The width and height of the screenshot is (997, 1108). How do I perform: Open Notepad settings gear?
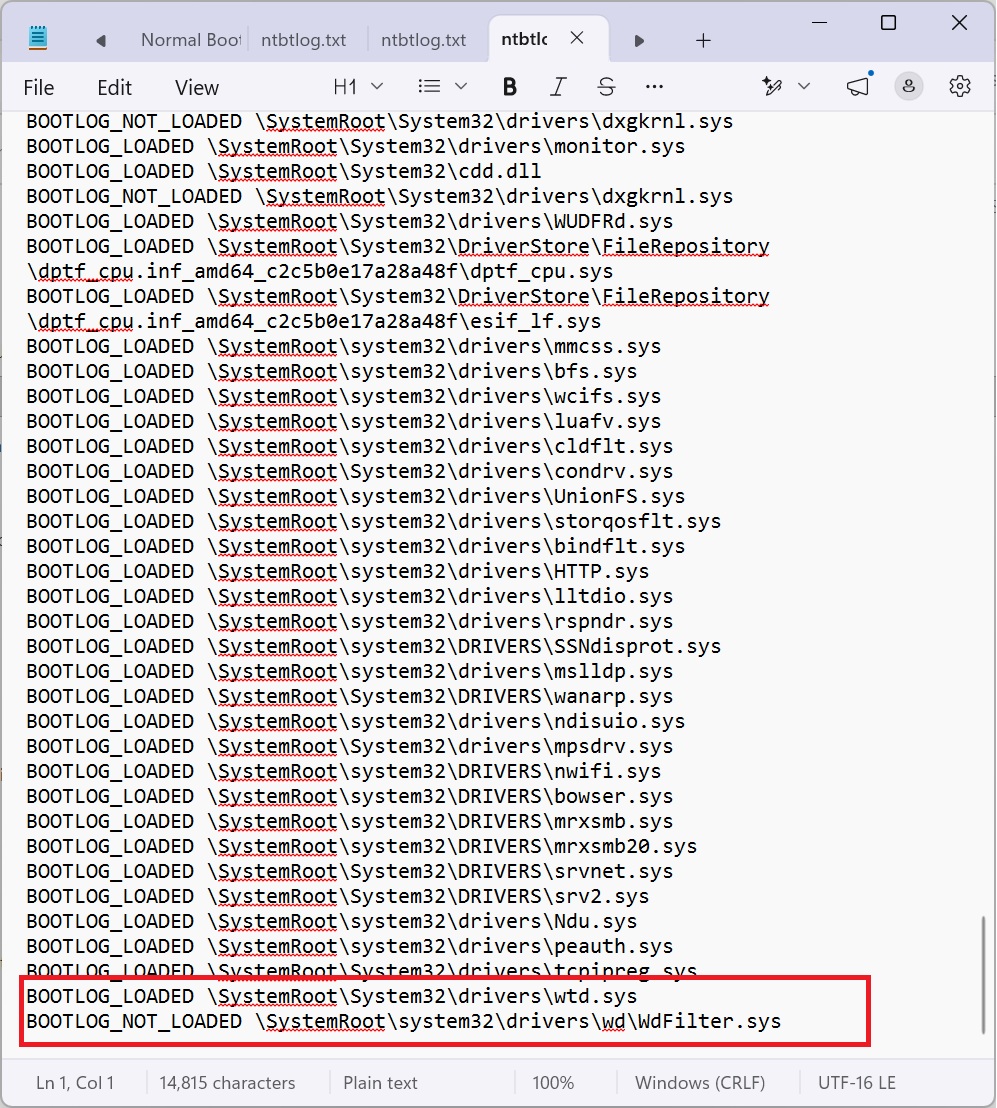(960, 86)
